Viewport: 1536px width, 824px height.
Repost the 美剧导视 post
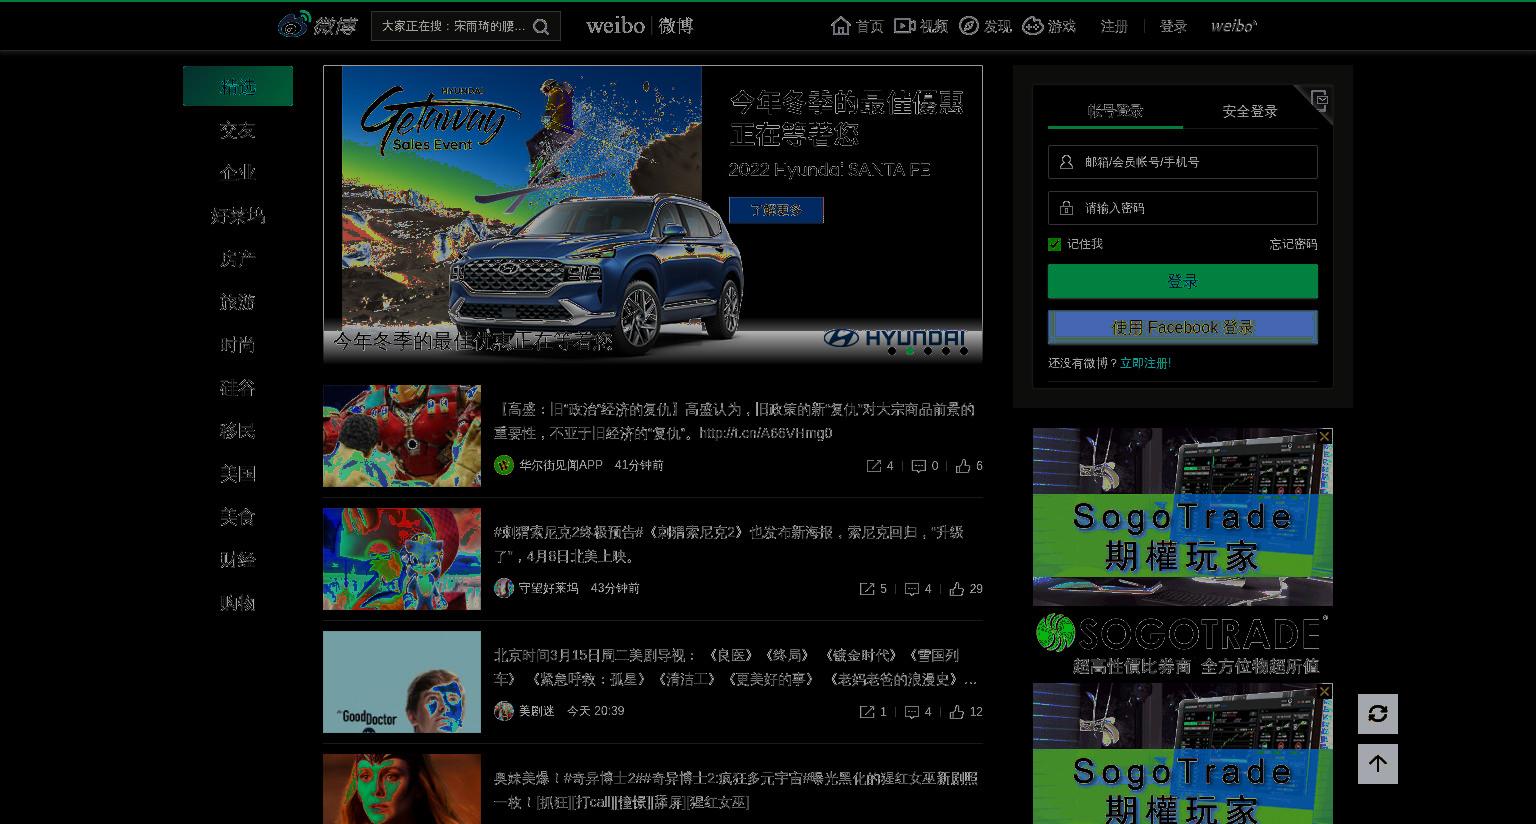click(867, 712)
